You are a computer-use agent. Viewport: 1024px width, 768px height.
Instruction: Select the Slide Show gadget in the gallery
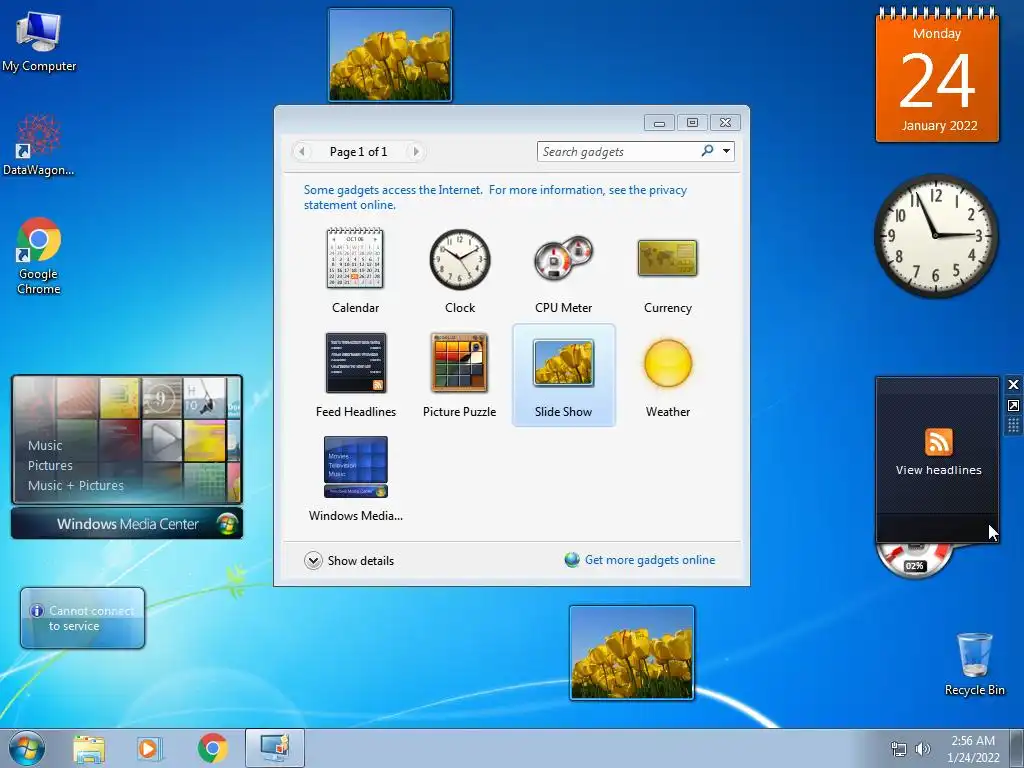tap(564, 375)
